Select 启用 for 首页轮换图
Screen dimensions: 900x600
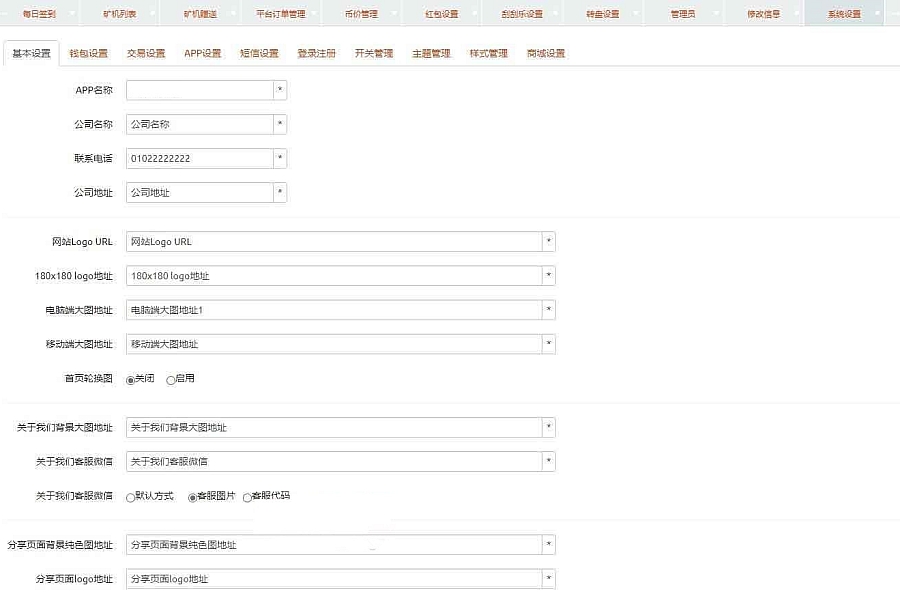click(170, 380)
